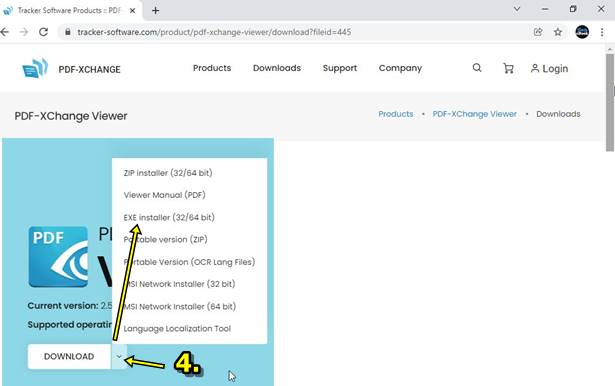Minimize the Chrome window
The height and width of the screenshot is (386, 615).
coord(545,9)
